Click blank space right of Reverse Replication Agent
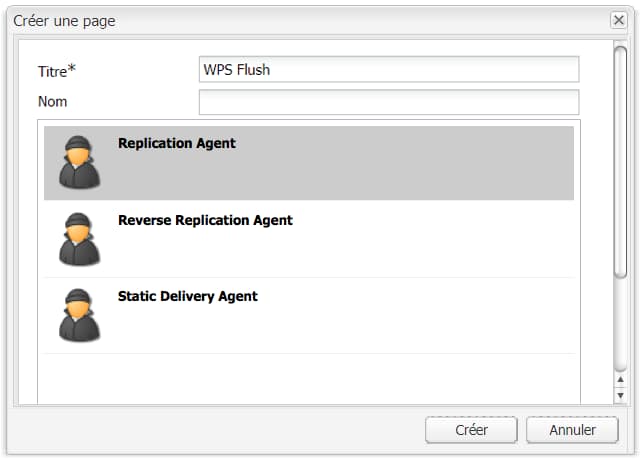 click(440, 240)
